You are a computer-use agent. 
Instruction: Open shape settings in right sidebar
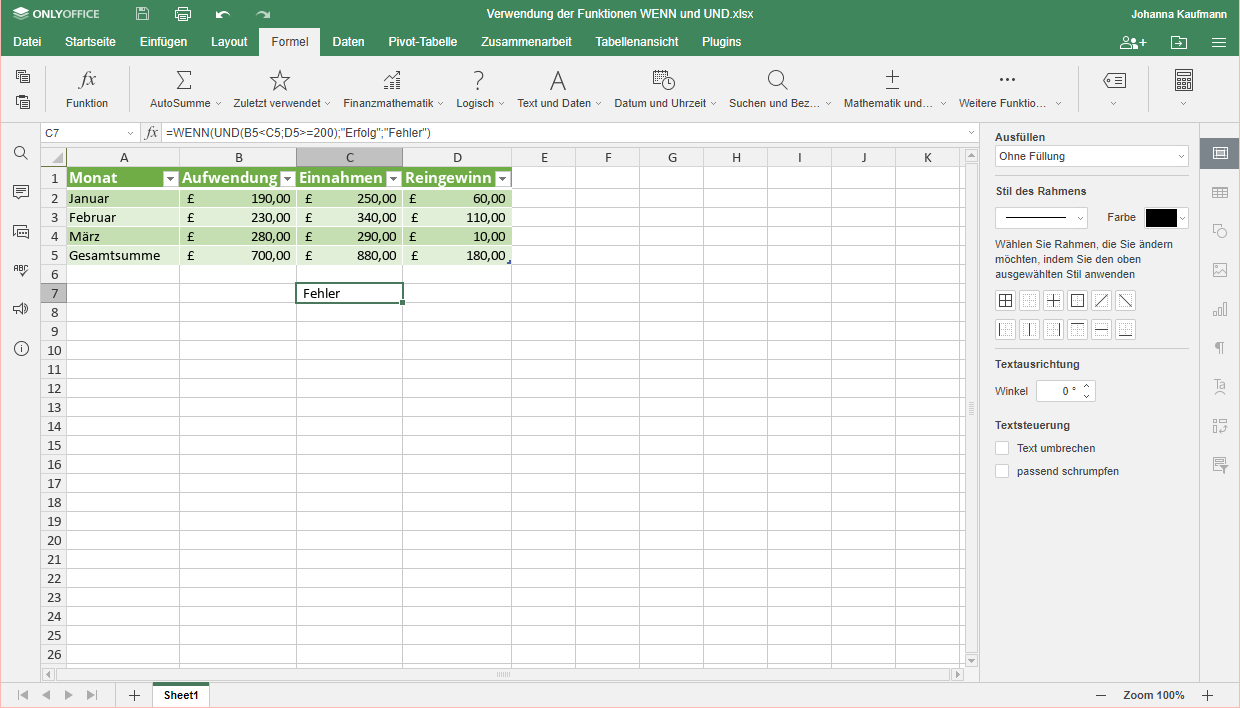[1219, 231]
